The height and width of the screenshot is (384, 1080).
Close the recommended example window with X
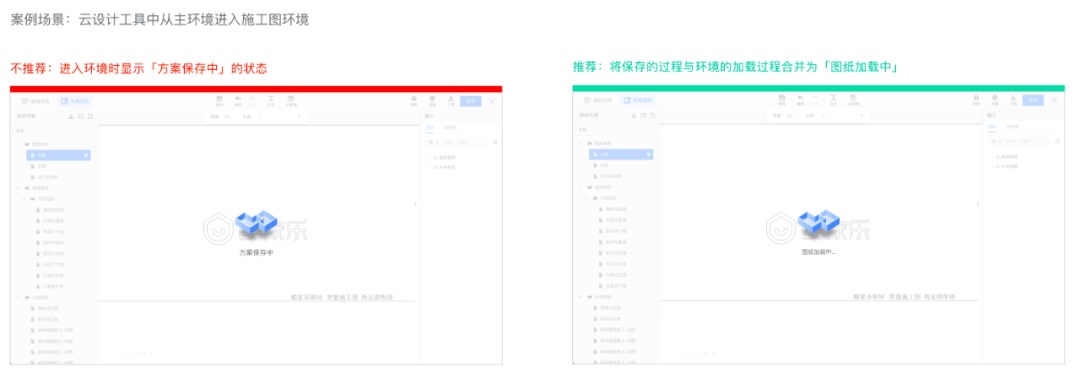click(x=1055, y=101)
